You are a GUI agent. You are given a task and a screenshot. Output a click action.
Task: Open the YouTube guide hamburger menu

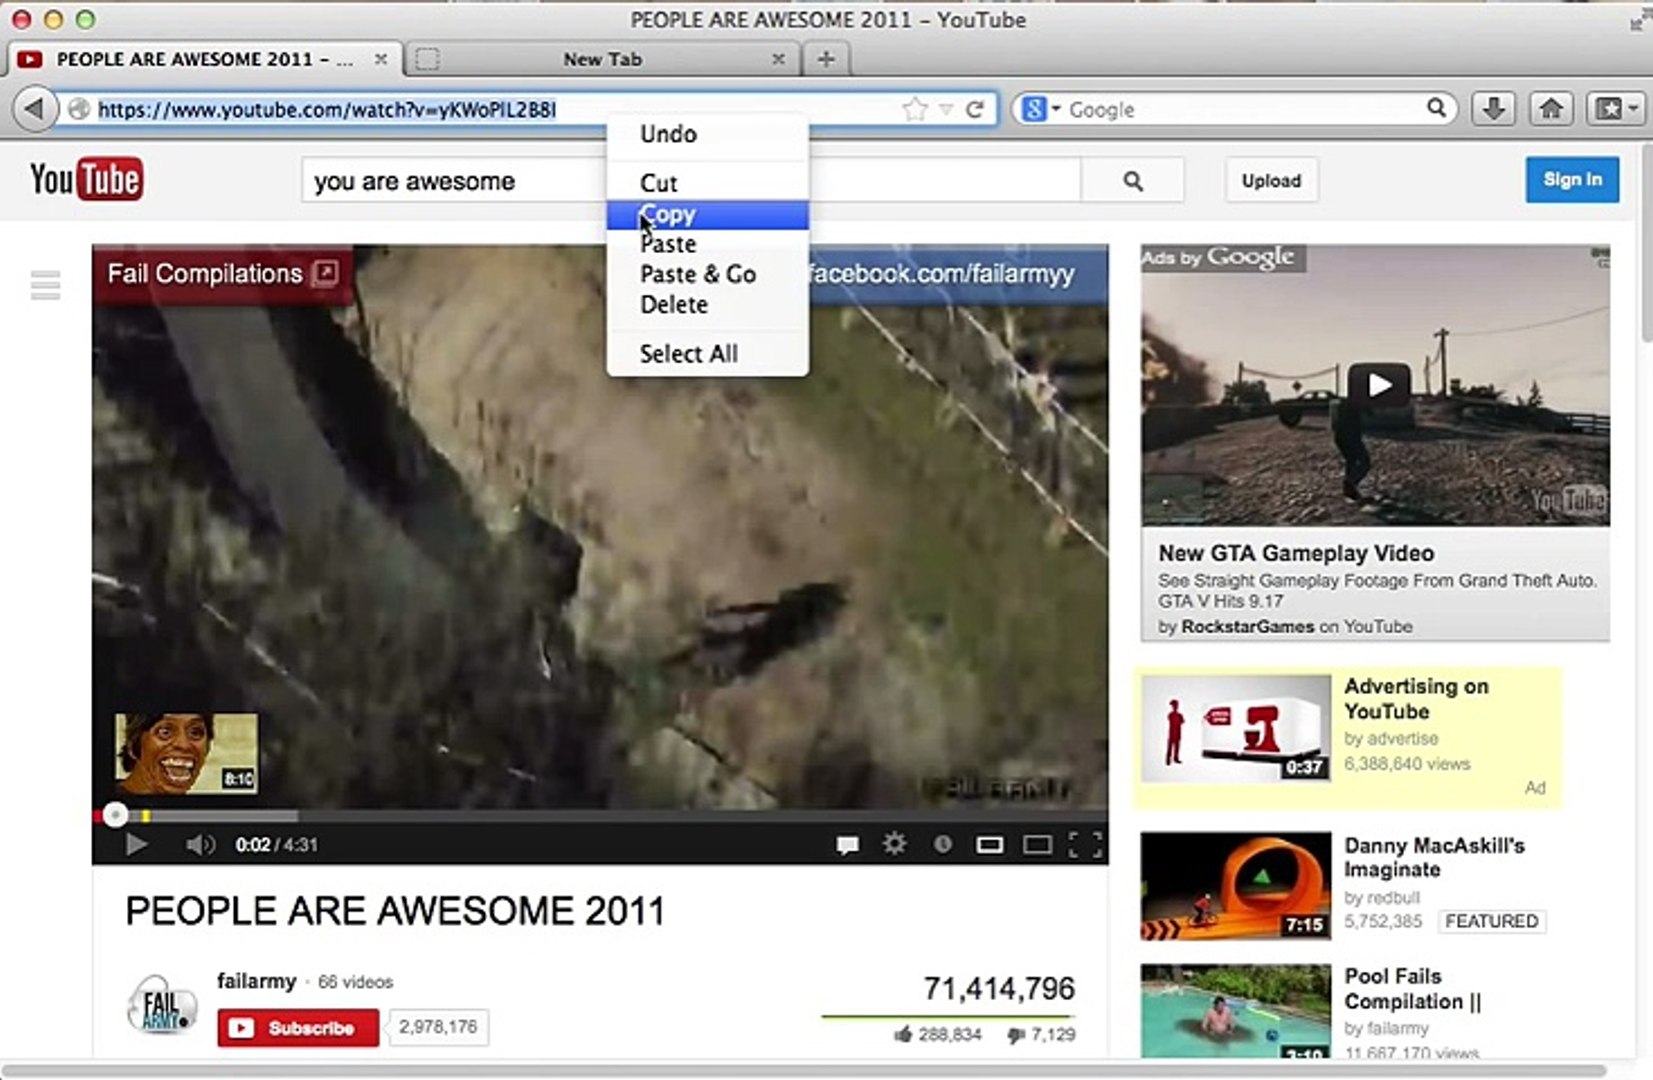(44, 286)
